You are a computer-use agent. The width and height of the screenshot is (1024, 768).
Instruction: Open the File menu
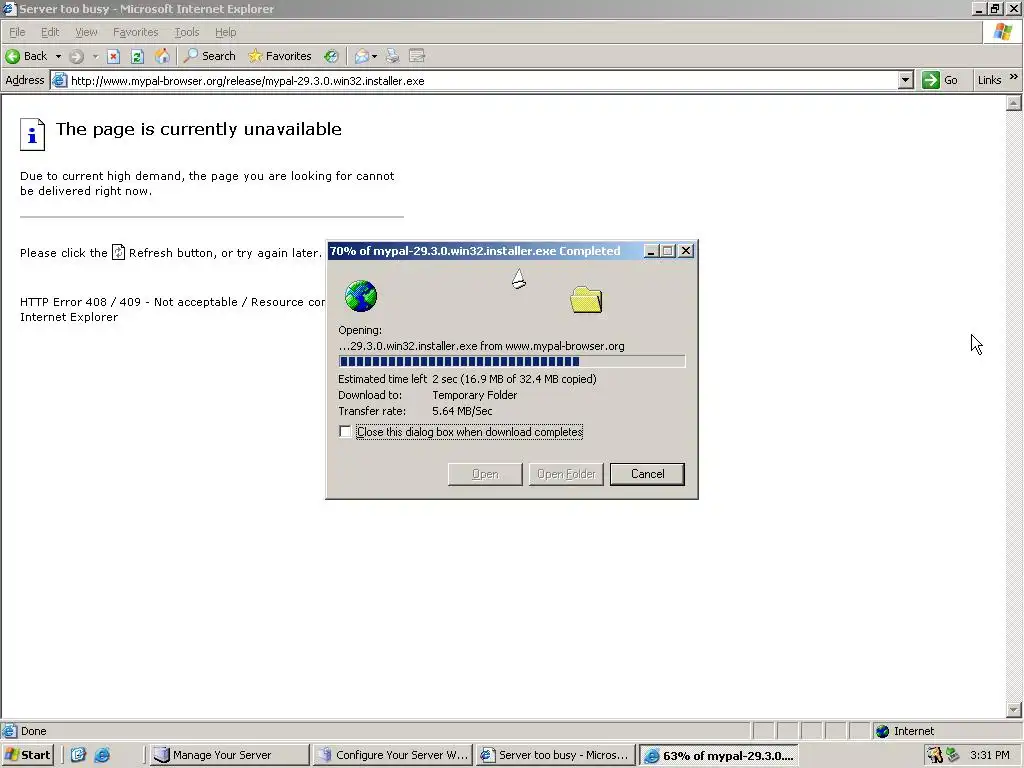pyautogui.click(x=17, y=32)
